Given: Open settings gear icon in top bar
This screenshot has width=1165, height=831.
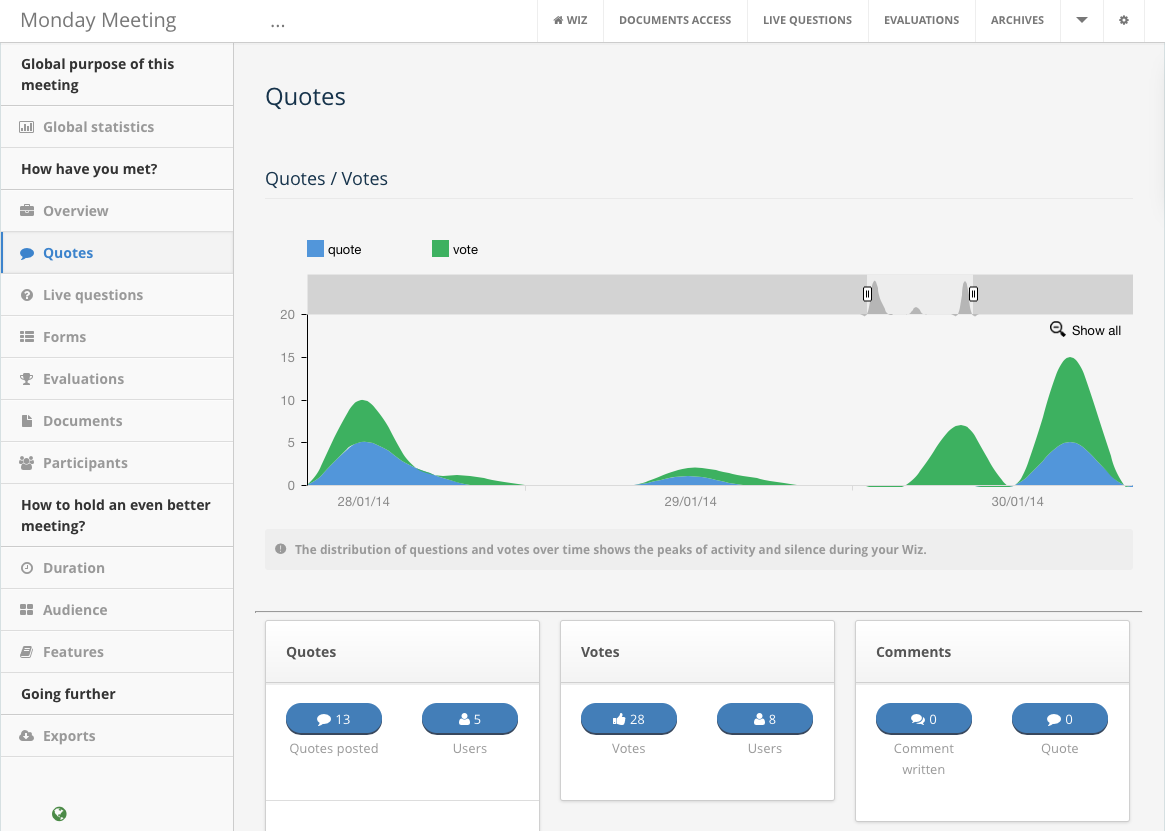Looking at the screenshot, I should pyautogui.click(x=1124, y=20).
